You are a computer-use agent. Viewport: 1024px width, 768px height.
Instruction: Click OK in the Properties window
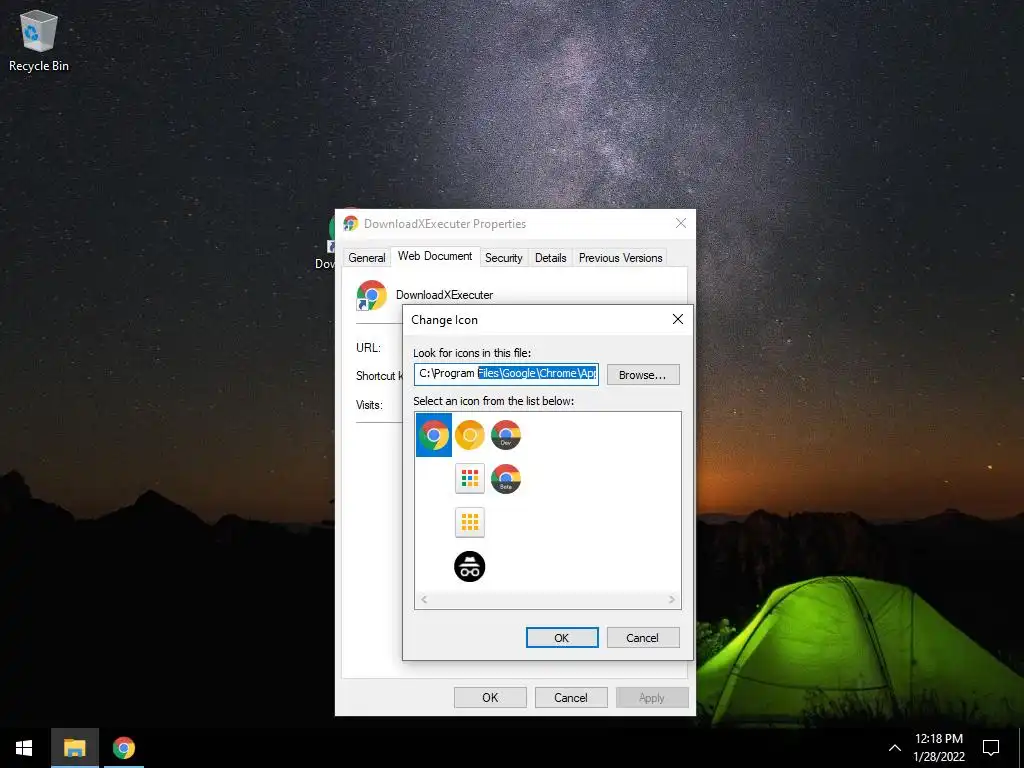pos(490,697)
